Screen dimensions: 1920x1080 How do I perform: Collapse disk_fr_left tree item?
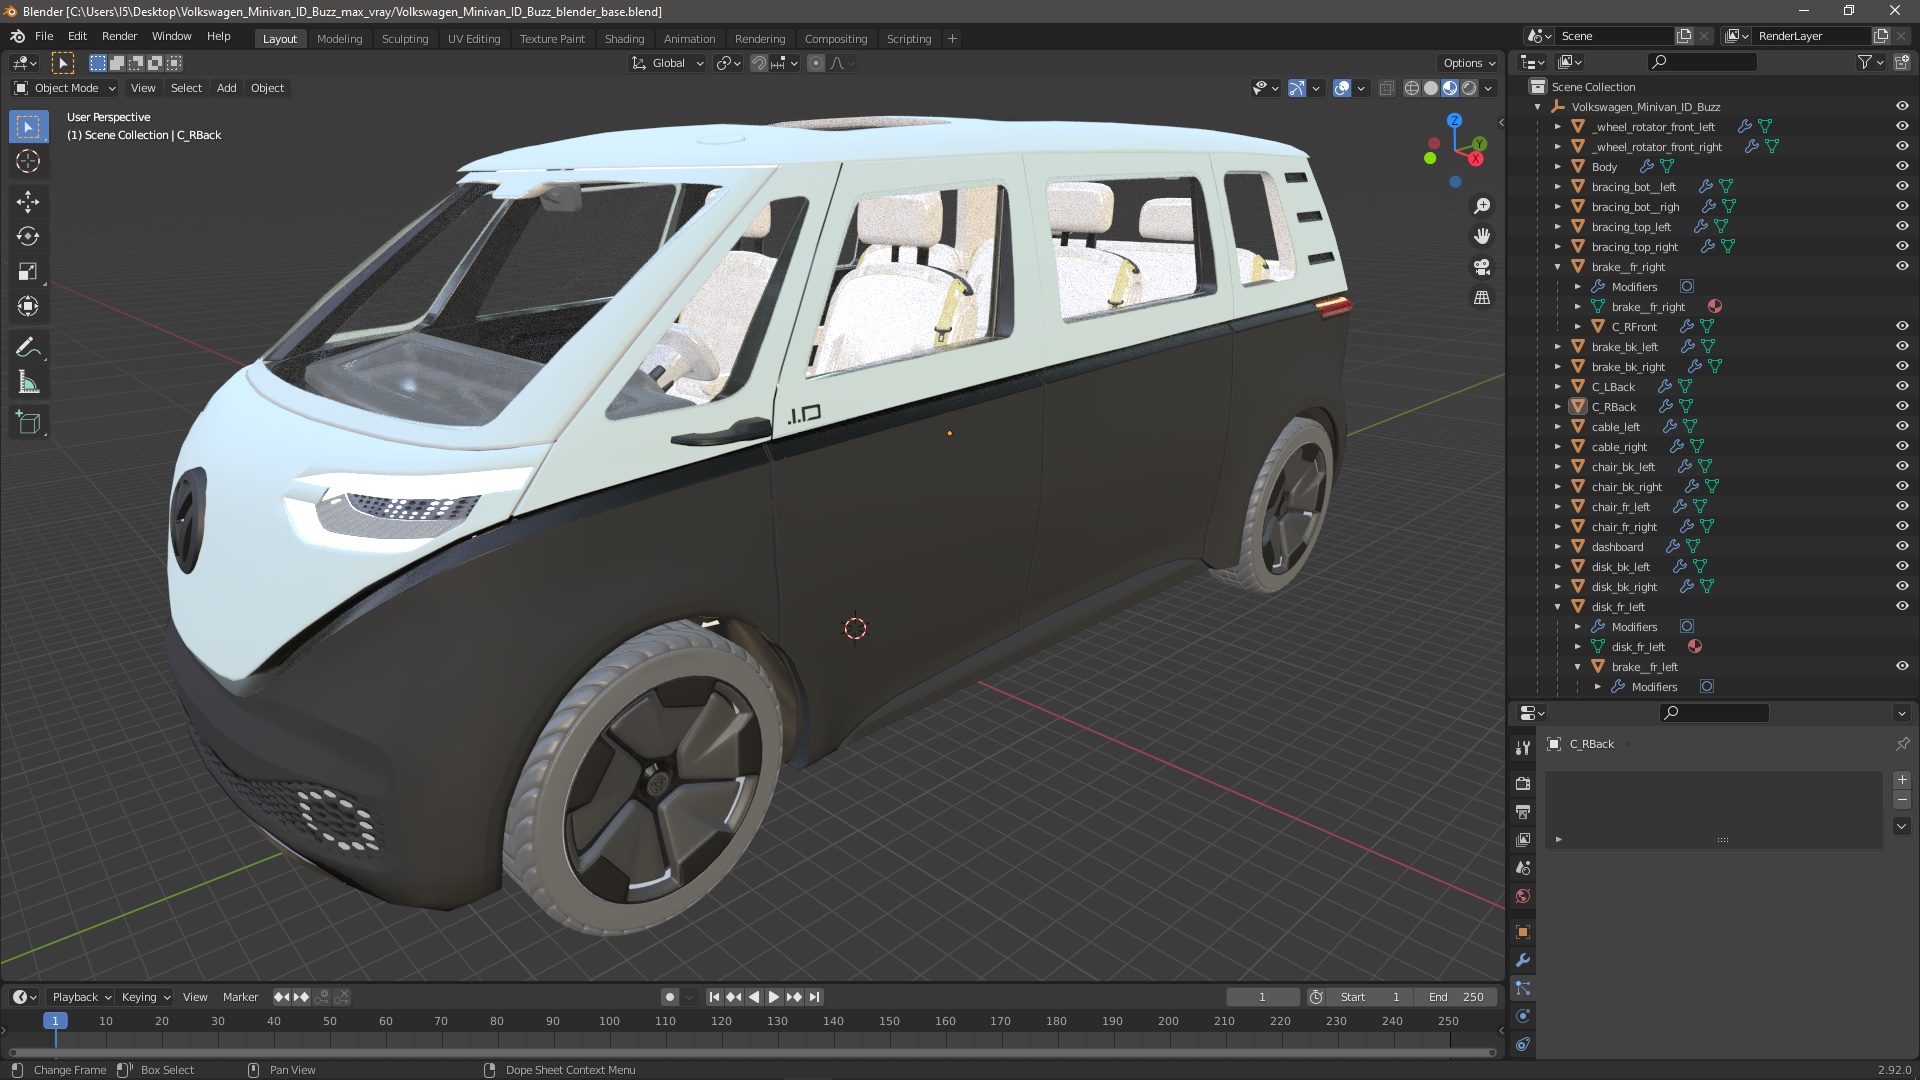[1557, 606]
